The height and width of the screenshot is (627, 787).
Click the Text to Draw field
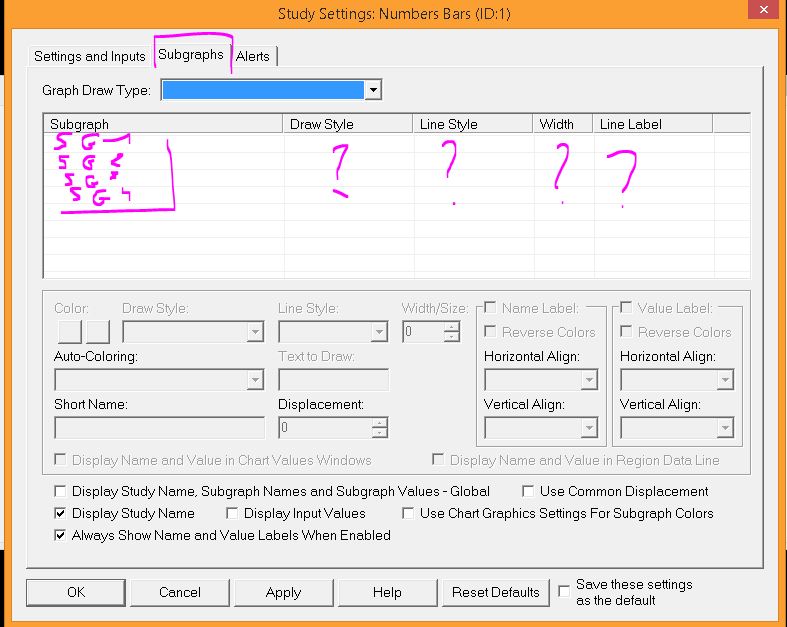[333, 380]
